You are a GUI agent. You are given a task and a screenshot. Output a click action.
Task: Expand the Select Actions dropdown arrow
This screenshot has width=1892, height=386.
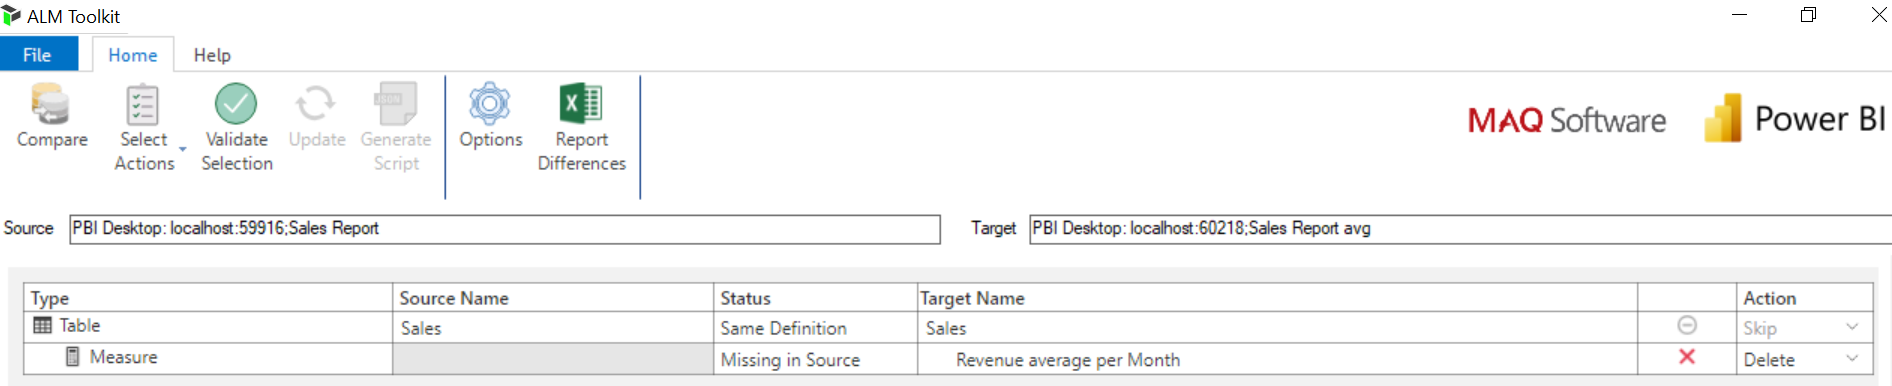click(183, 150)
